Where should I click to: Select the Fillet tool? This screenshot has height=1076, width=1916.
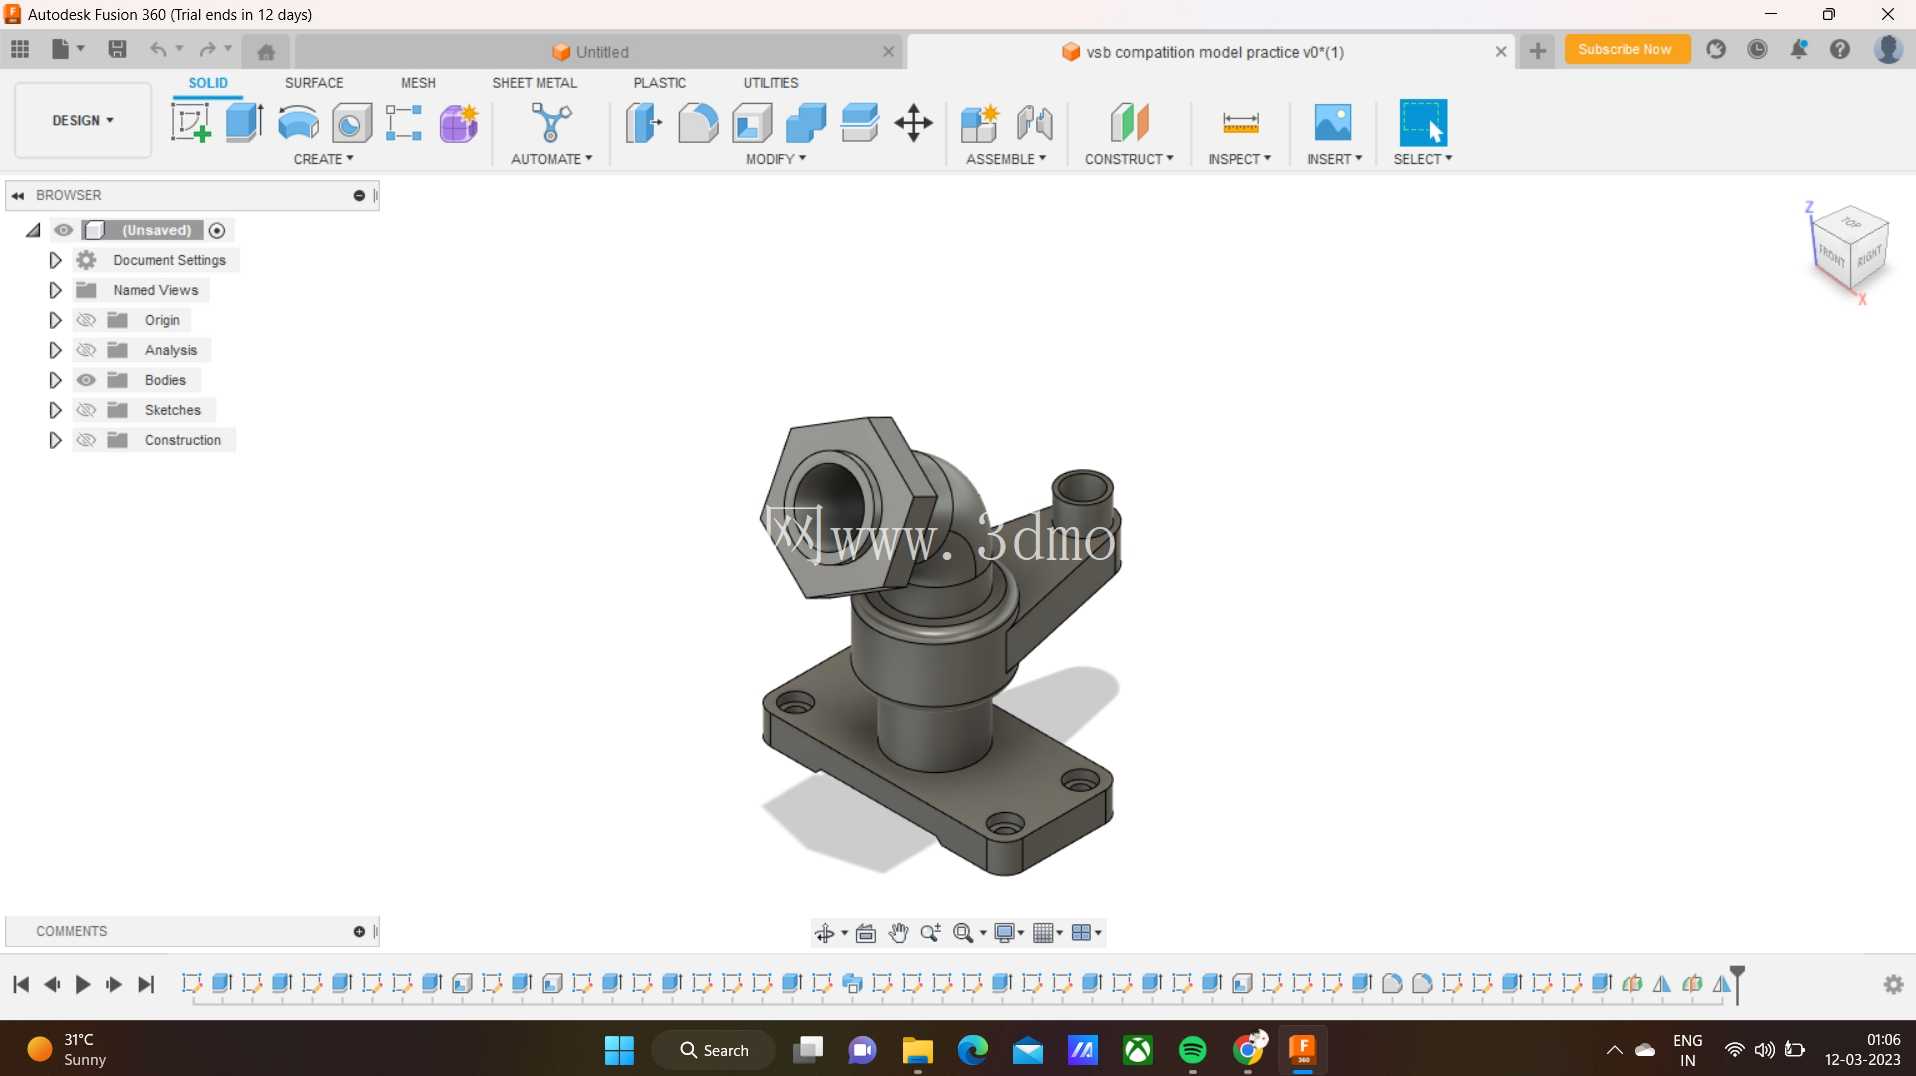[x=698, y=123]
